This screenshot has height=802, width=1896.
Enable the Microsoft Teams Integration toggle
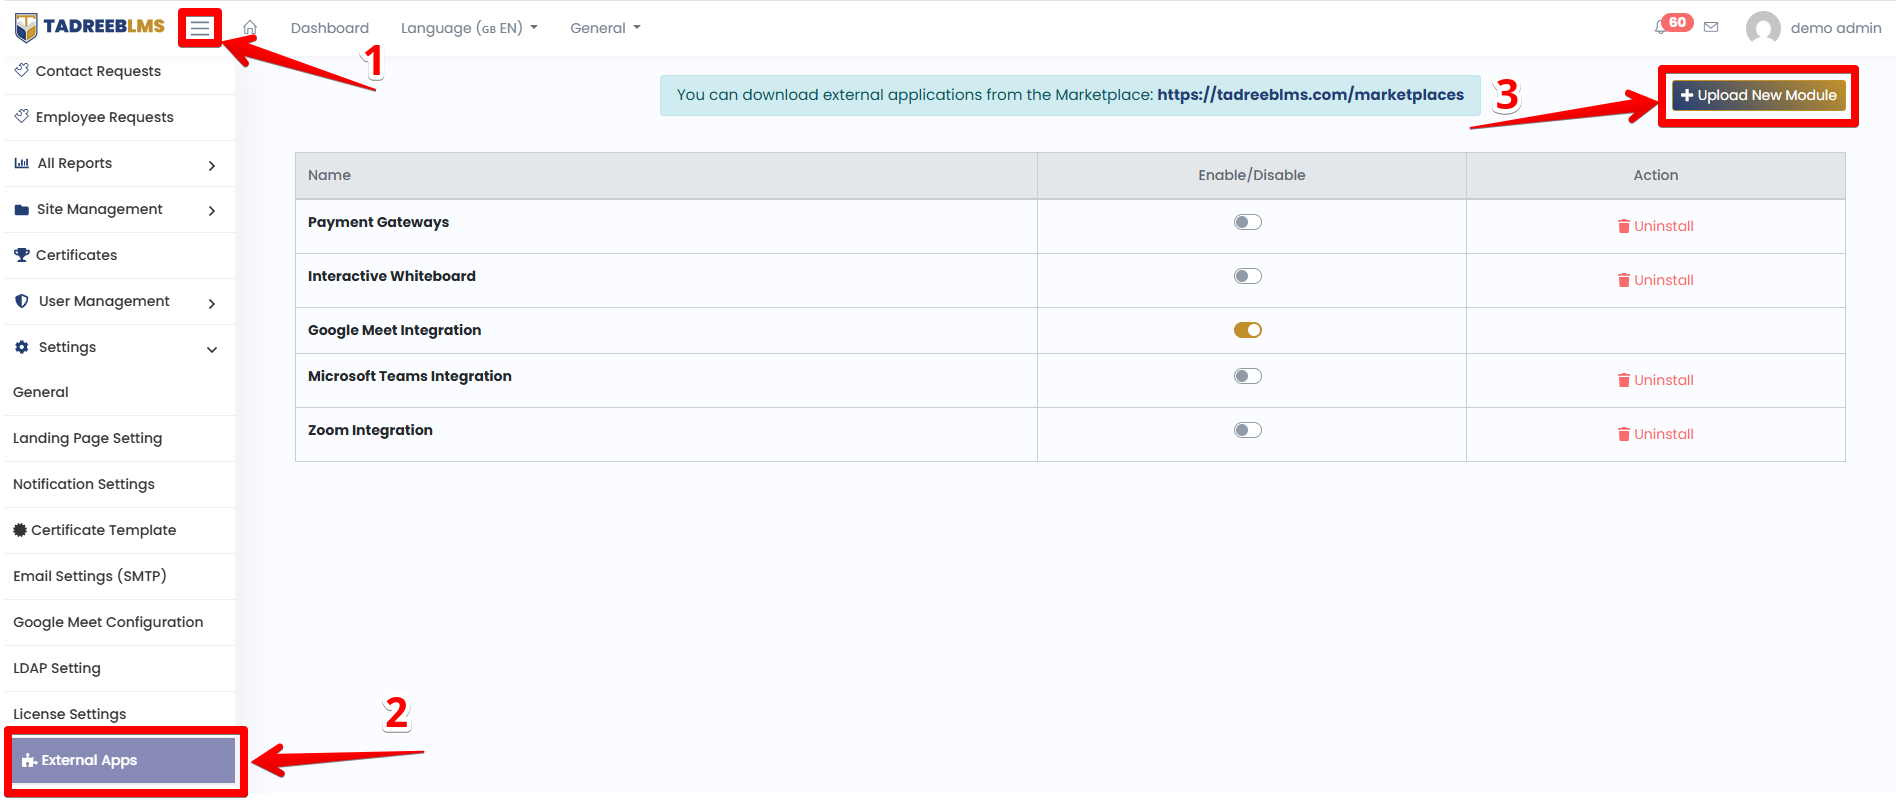[x=1248, y=376]
